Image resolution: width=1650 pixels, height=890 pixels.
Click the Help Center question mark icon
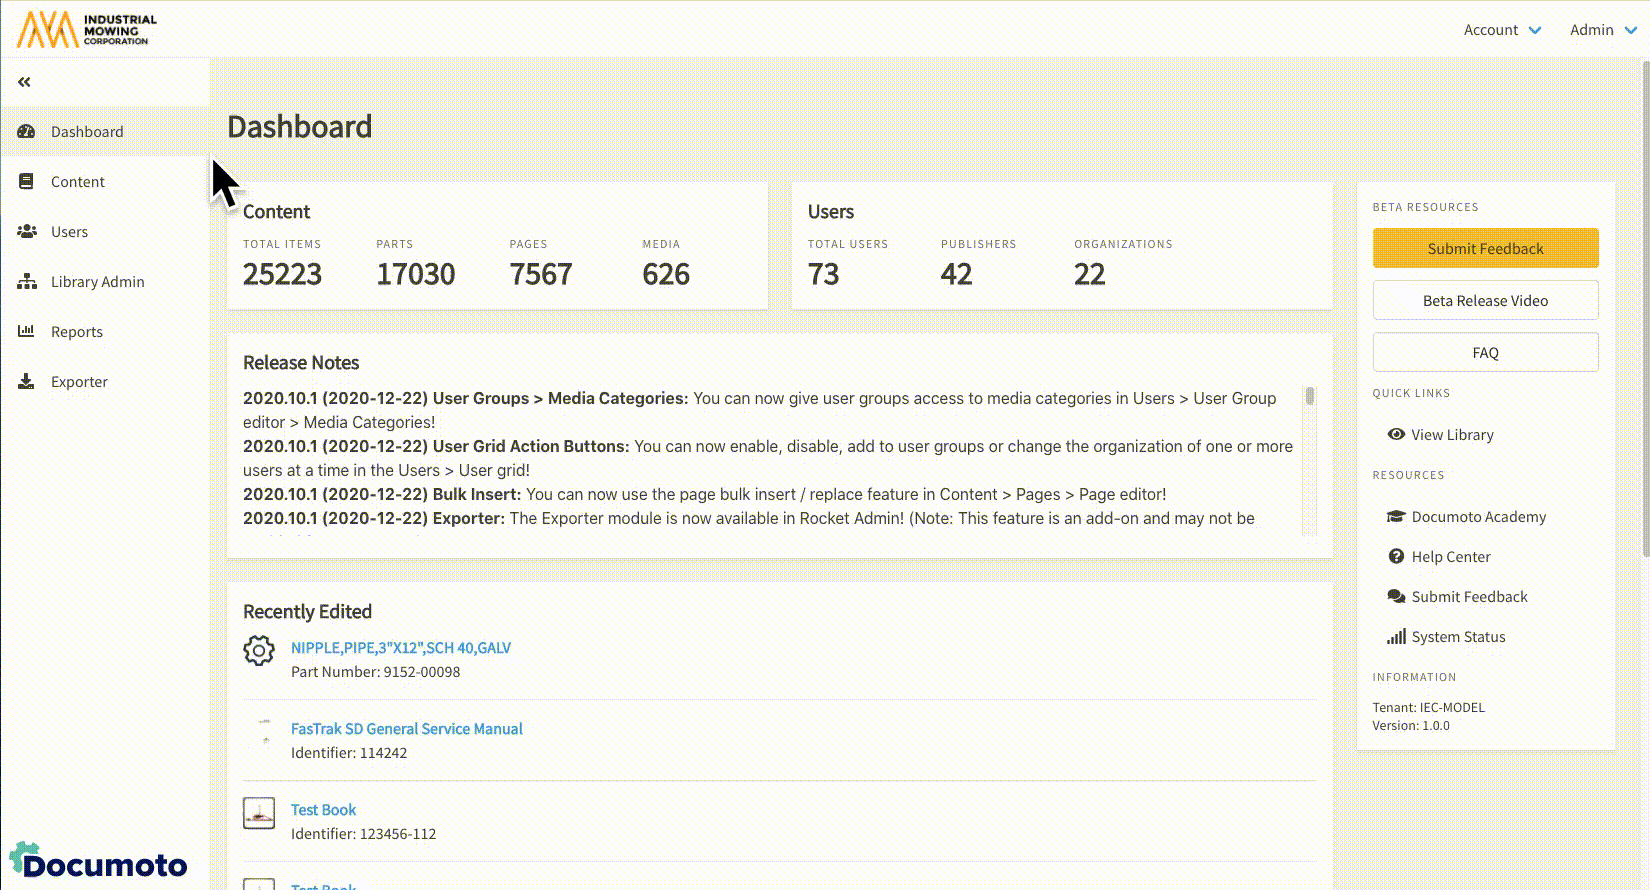point(1396,557)
